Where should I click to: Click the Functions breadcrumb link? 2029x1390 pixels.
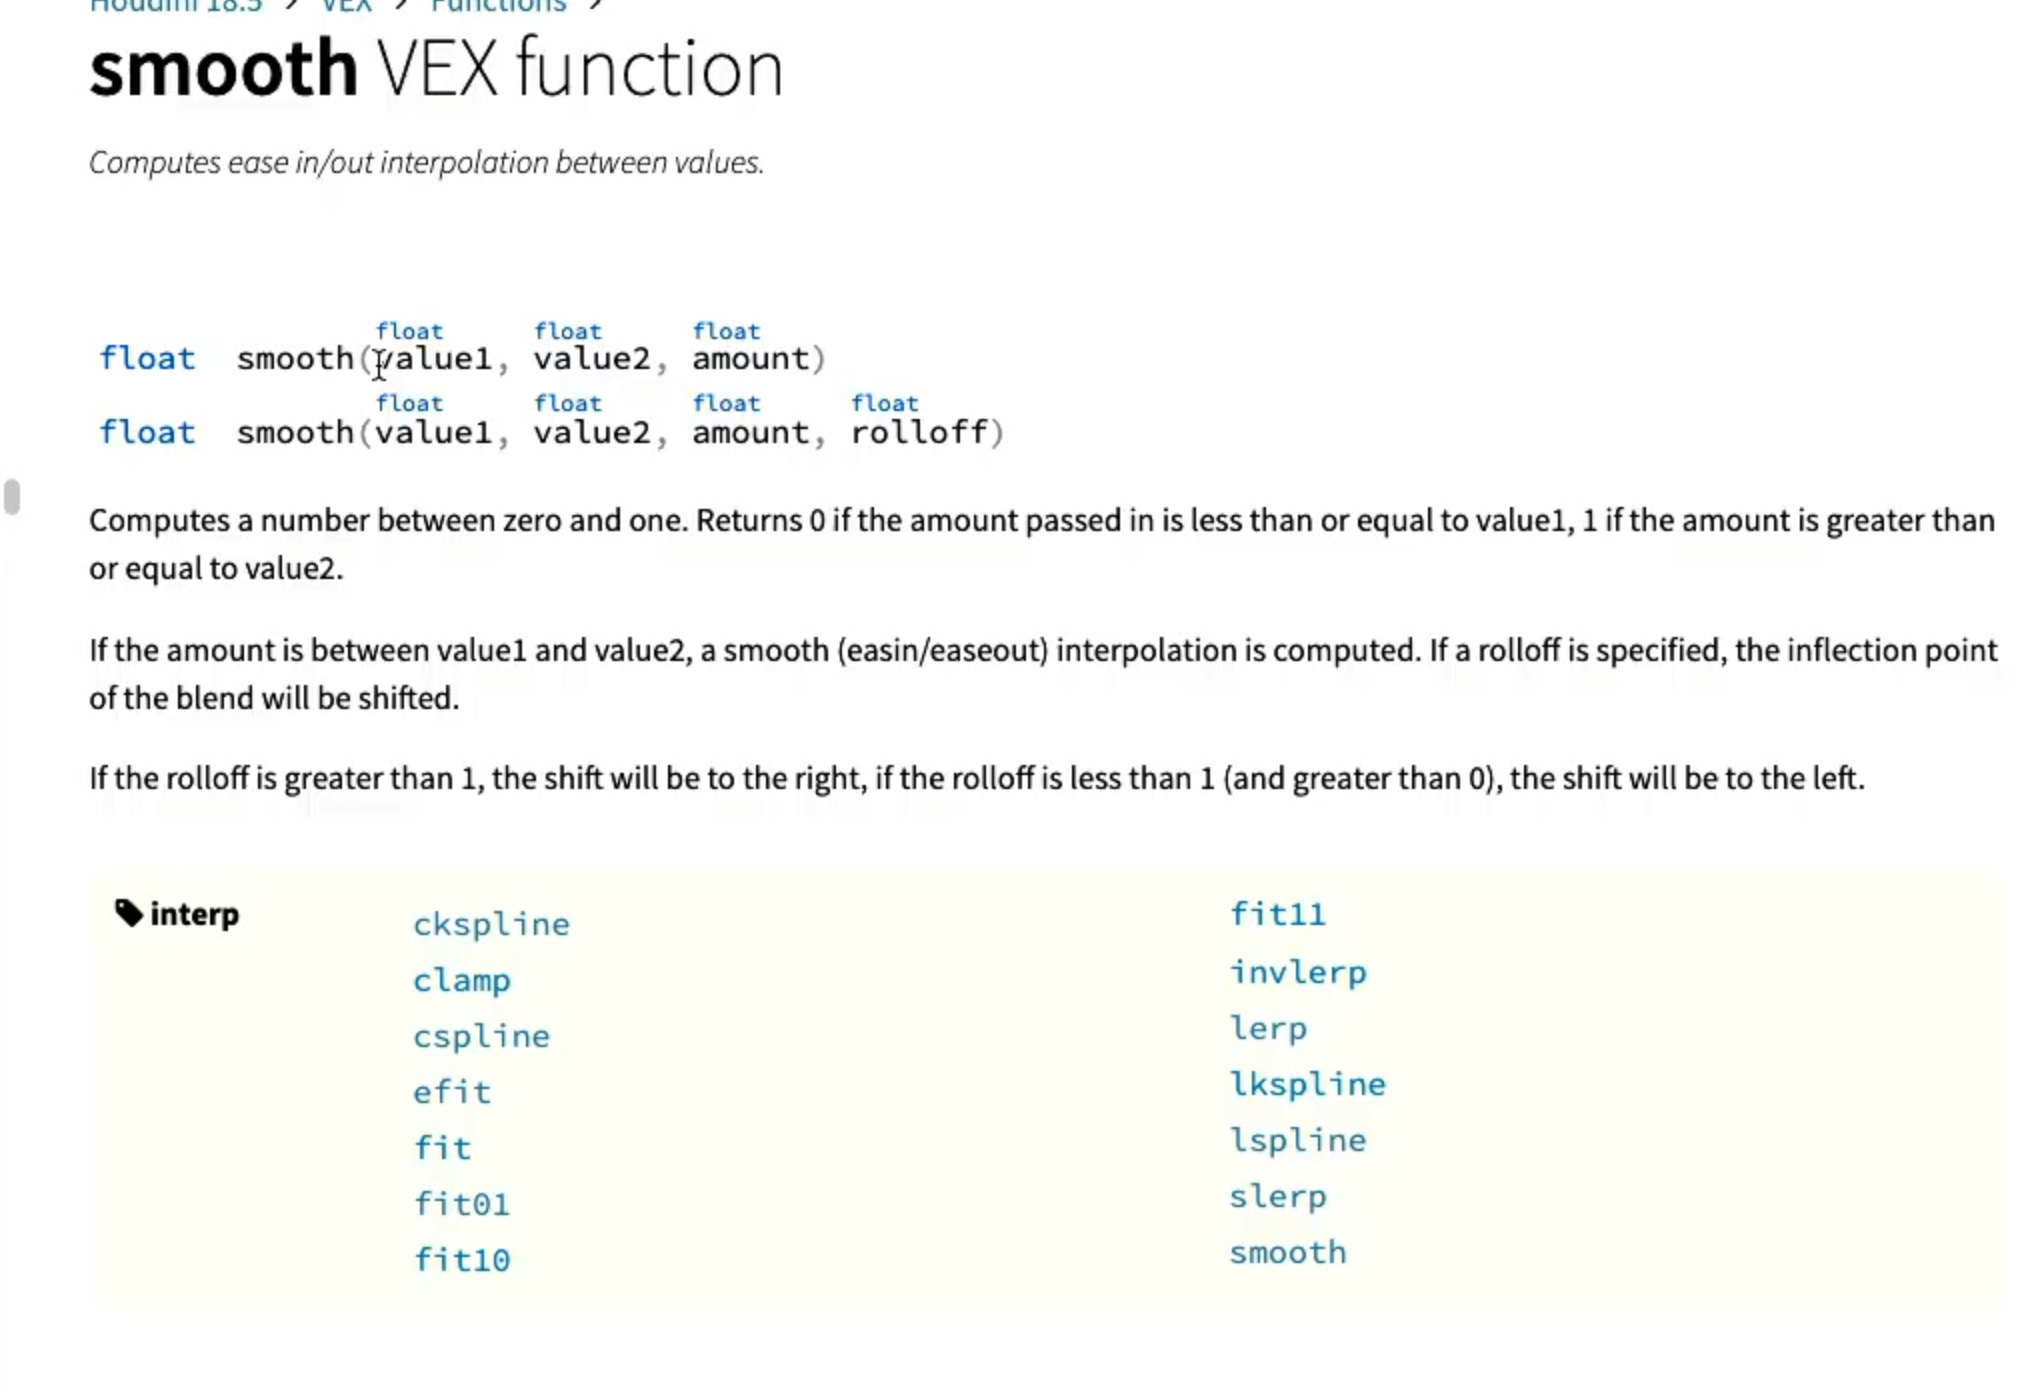tap(498, 6)
